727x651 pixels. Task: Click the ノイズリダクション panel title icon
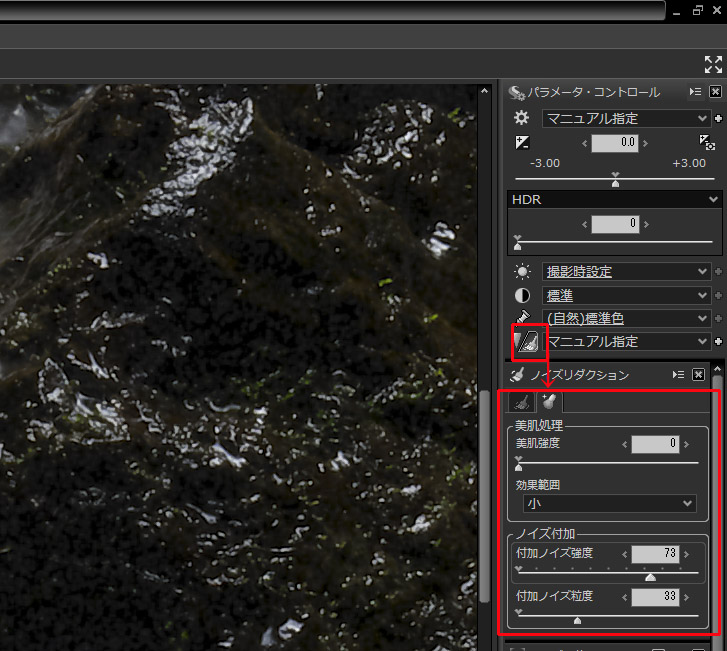pos(517,374)
